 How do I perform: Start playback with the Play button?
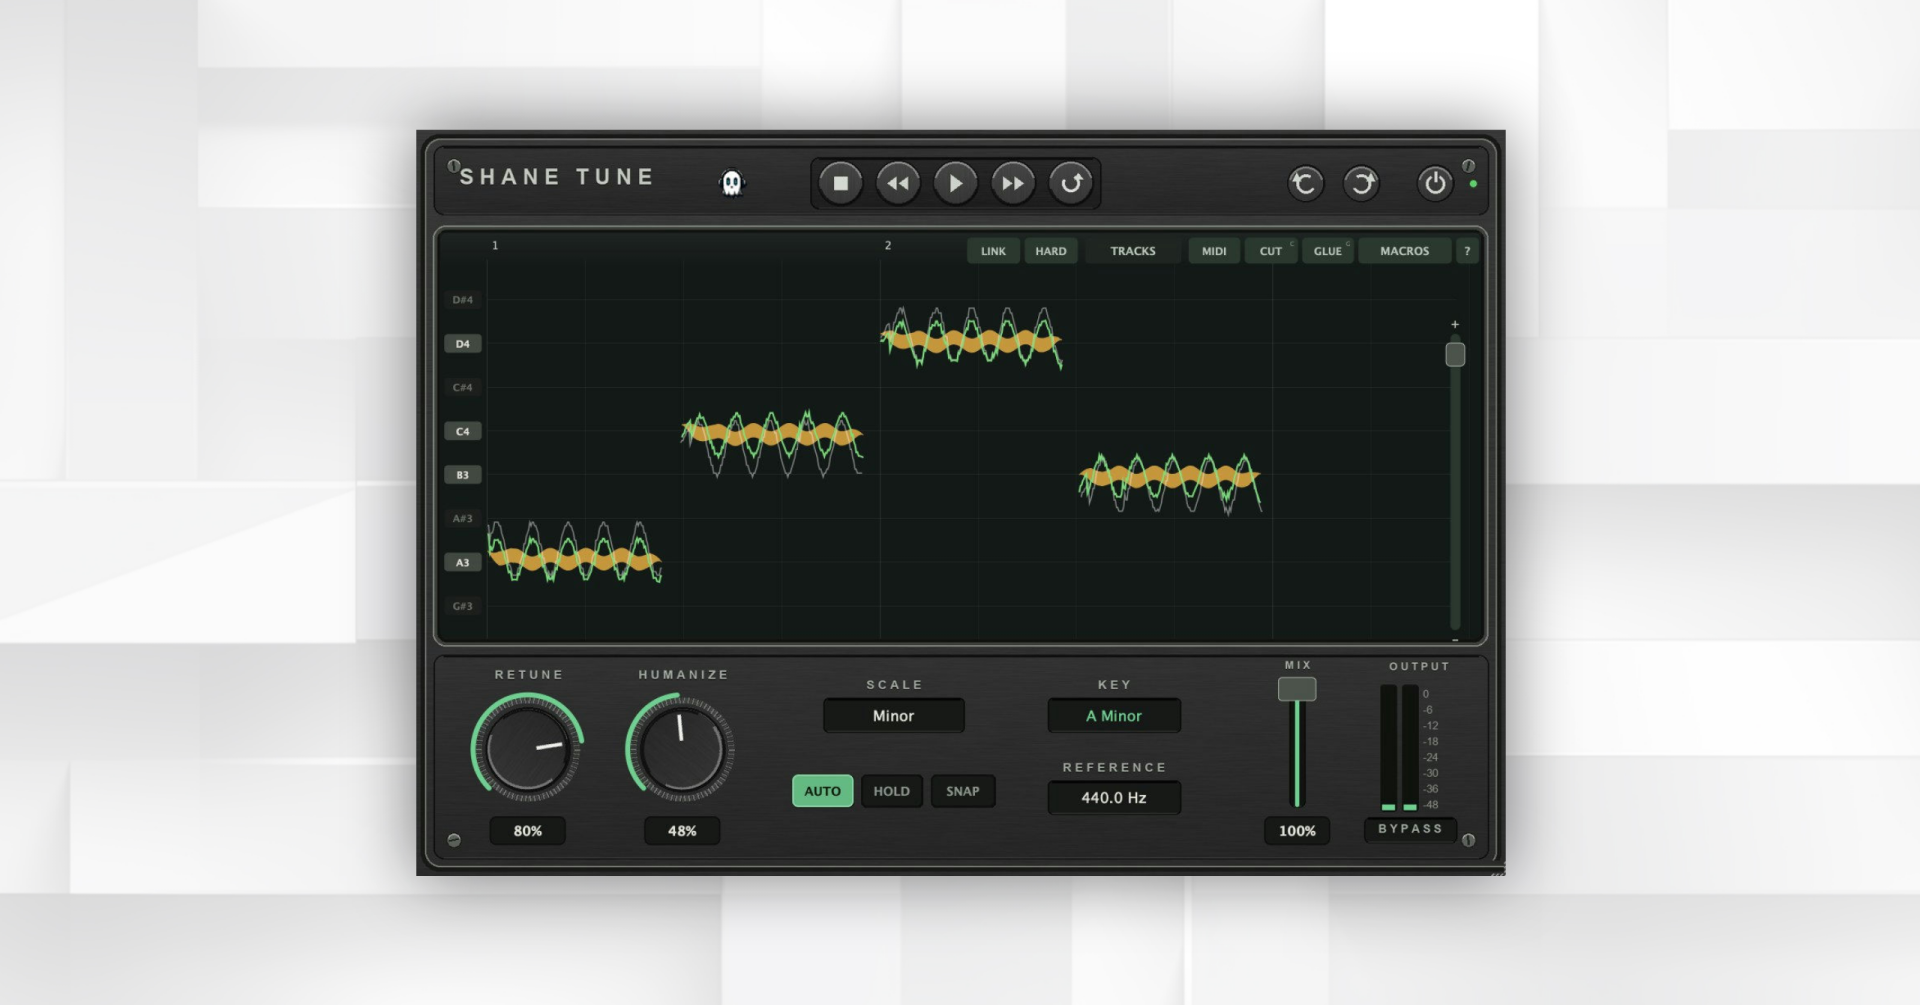pyautogui.click(x=955, y=183)
